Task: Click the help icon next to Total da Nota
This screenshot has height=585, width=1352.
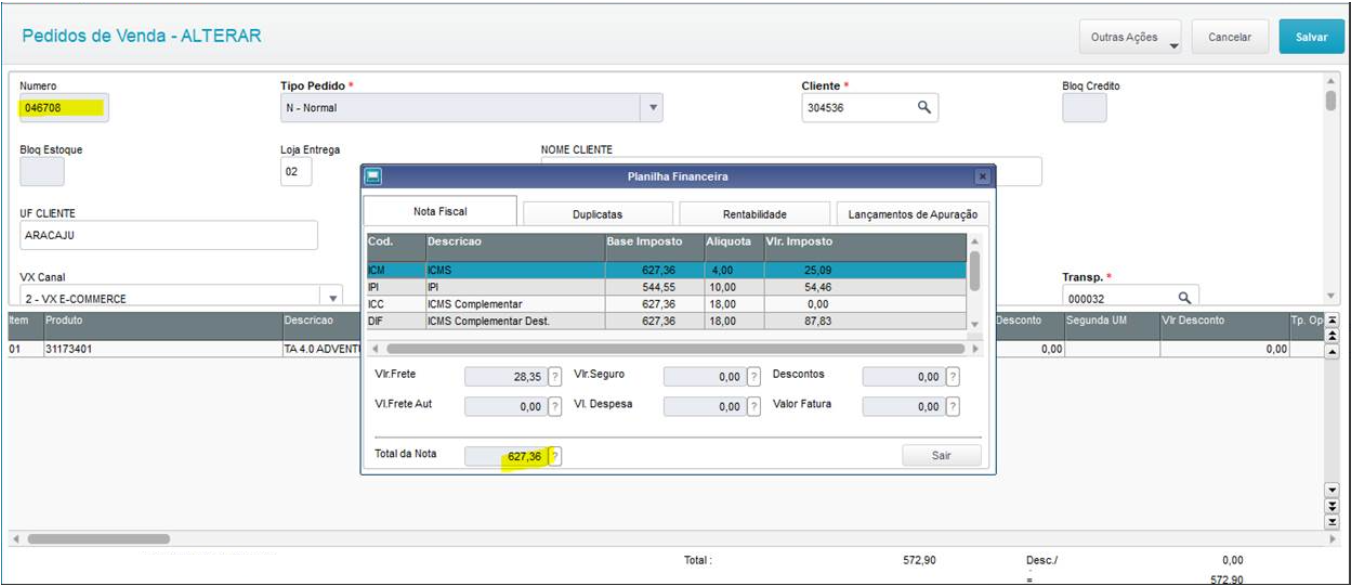Action: (x=556, y=456)
